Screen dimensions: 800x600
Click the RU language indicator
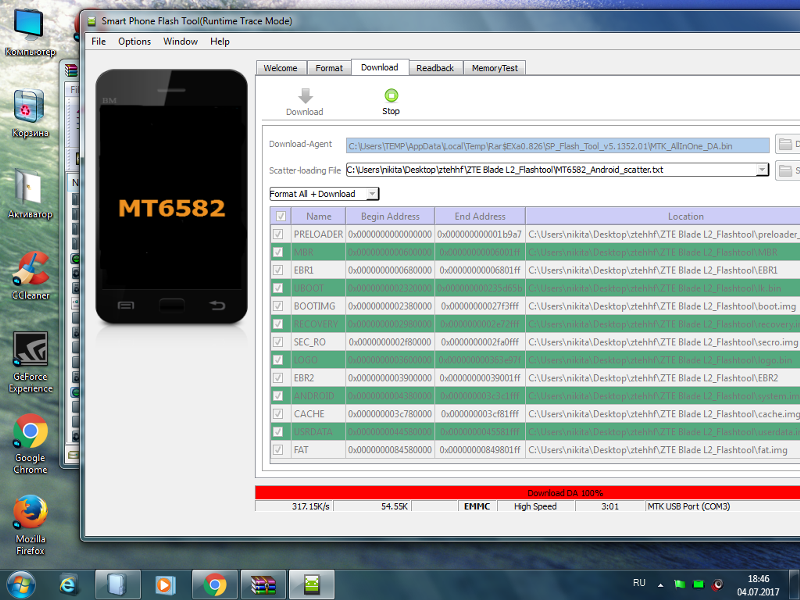[x=639, y=583]
